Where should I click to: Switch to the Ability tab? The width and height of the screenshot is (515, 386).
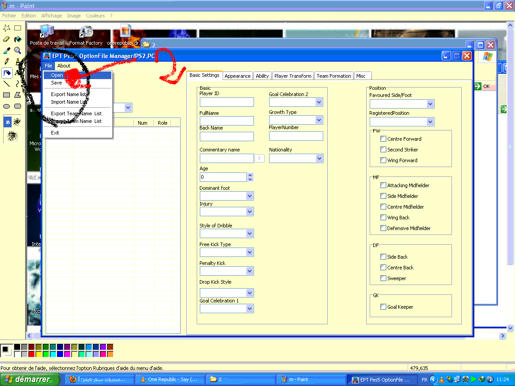(x=262, y=76)
